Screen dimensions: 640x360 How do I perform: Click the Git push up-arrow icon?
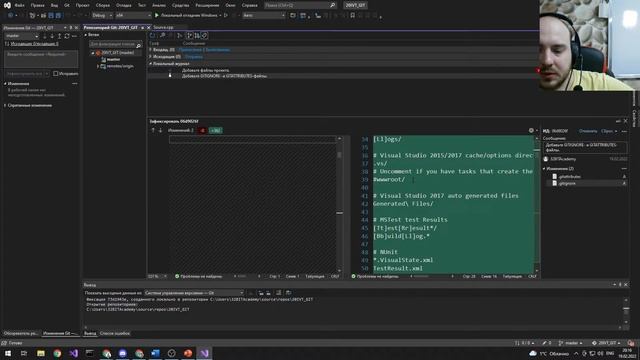pyautogui.click(x=59, y=36)
